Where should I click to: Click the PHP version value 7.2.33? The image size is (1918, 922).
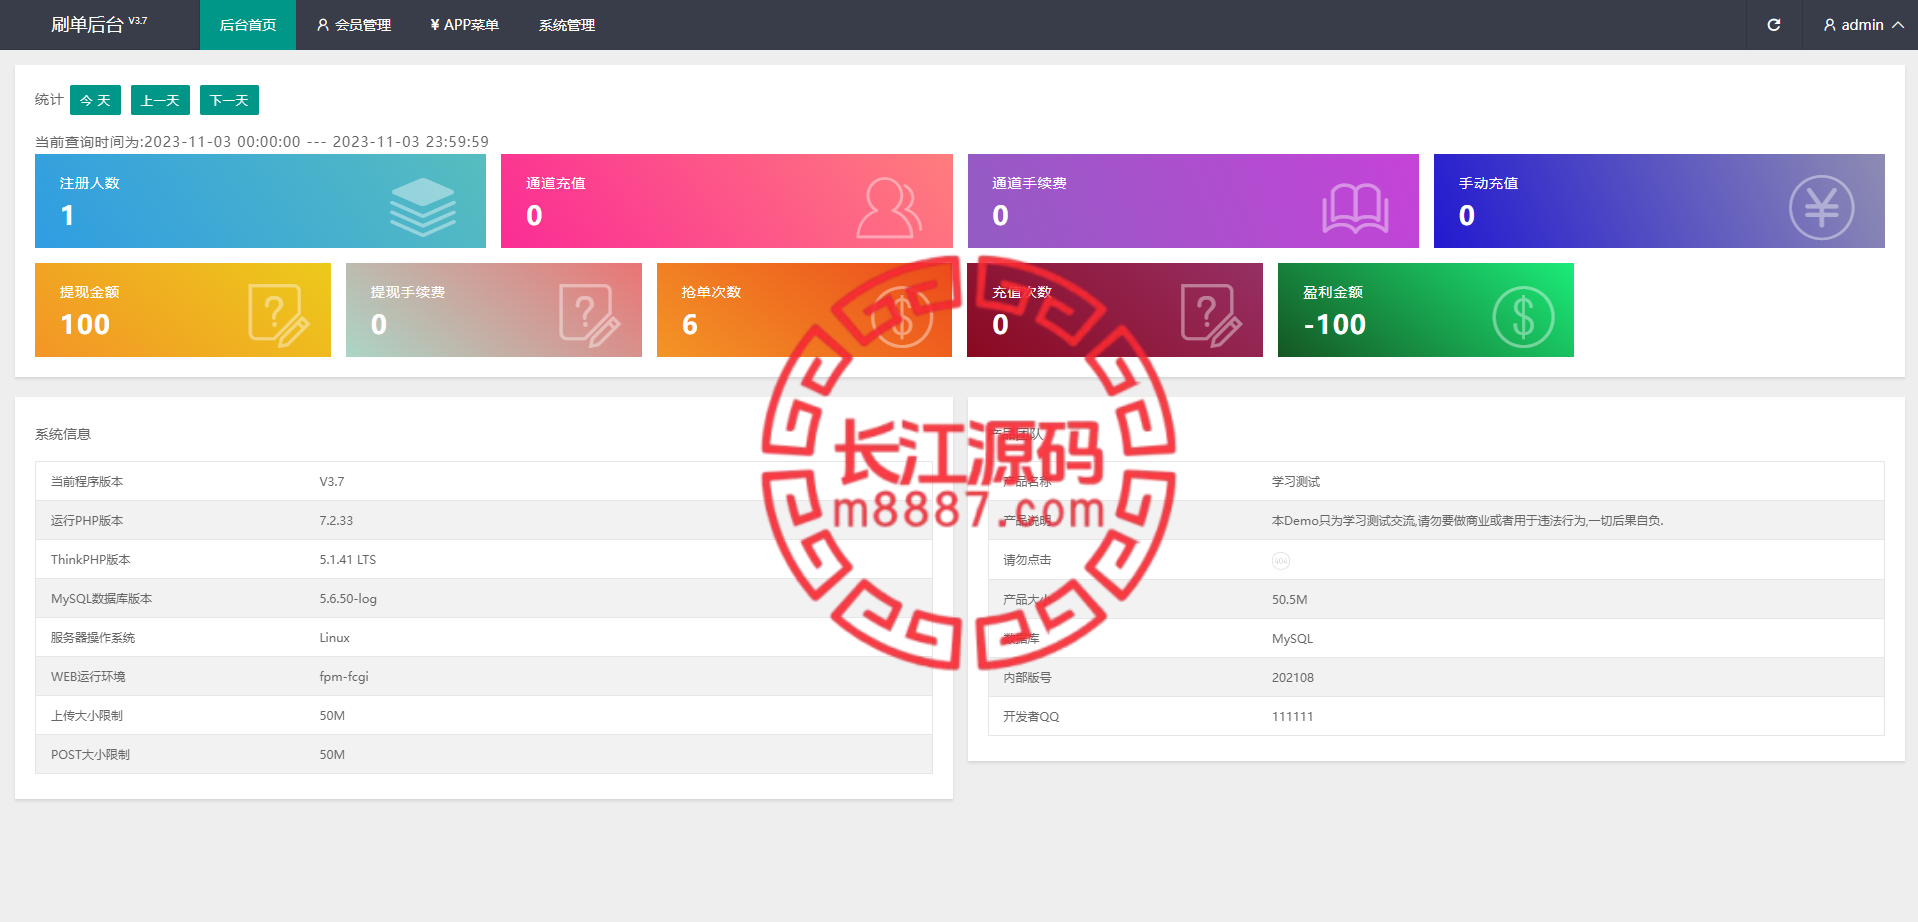coord(336,521)
